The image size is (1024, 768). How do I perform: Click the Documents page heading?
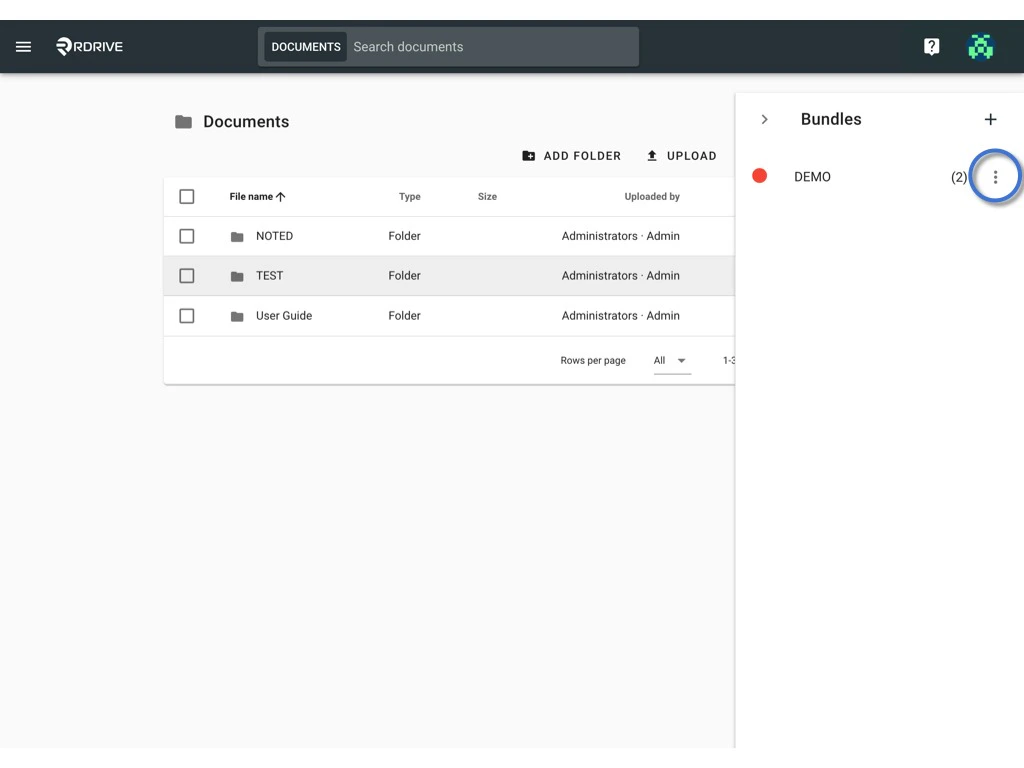246,121
